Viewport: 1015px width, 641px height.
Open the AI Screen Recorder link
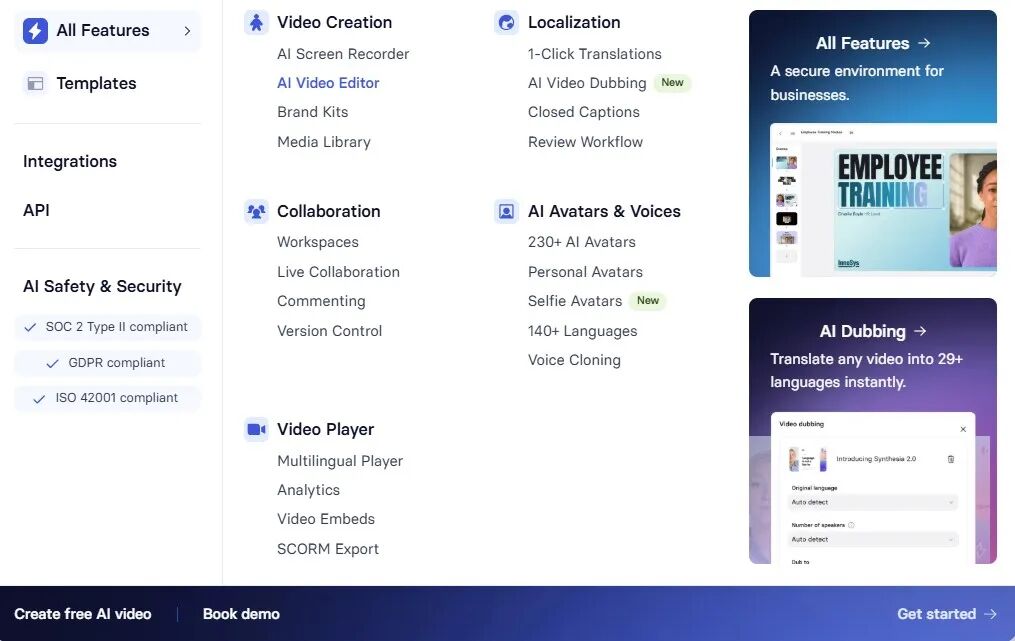tap(343, 54)
